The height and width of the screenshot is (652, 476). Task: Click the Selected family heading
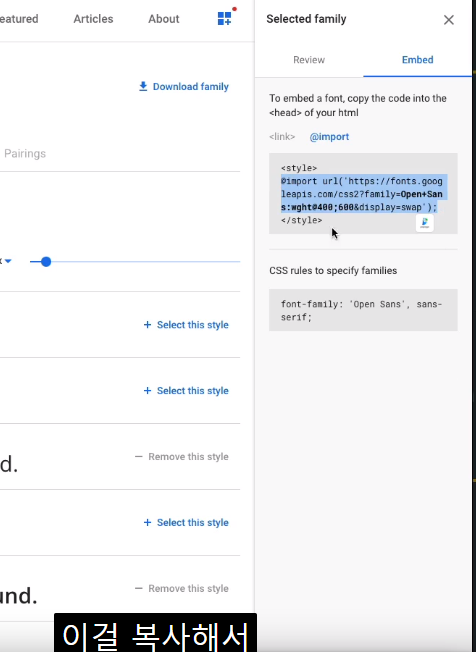(x=306, y=19)
